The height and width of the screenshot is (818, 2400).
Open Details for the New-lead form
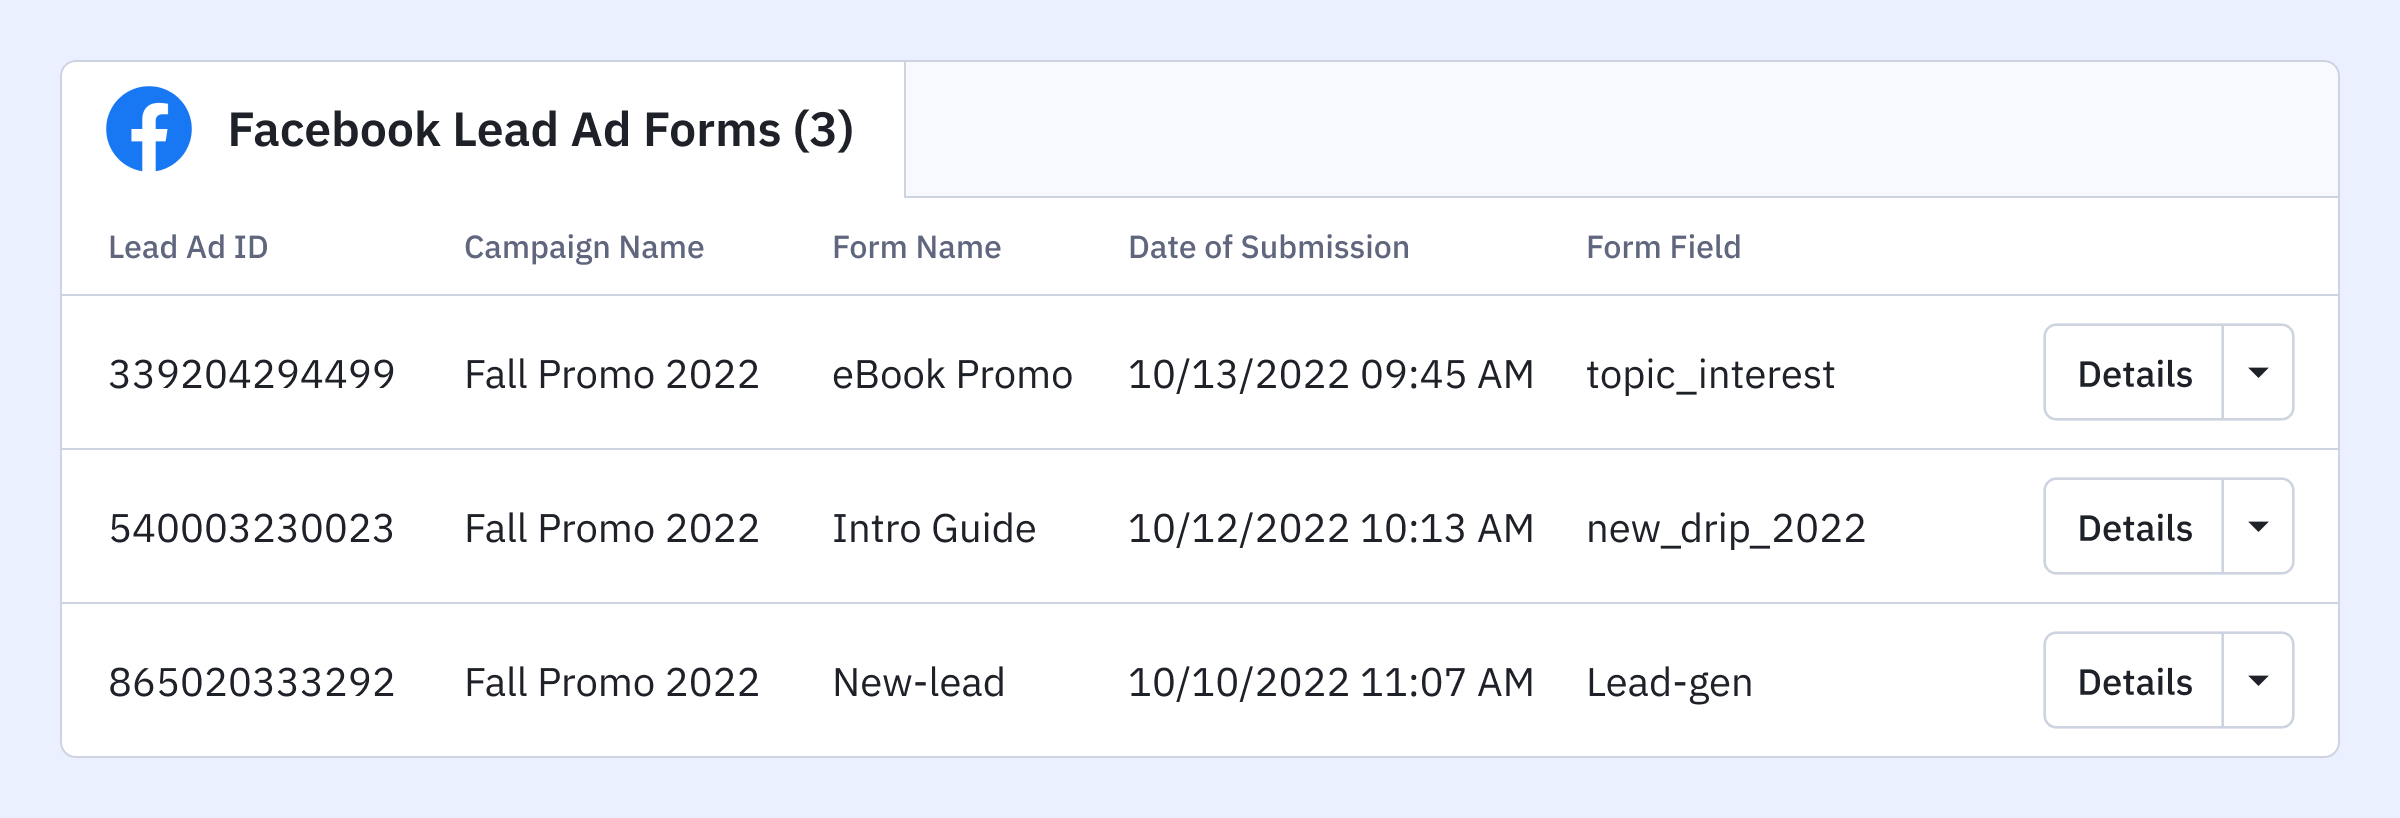[2134, 681]
